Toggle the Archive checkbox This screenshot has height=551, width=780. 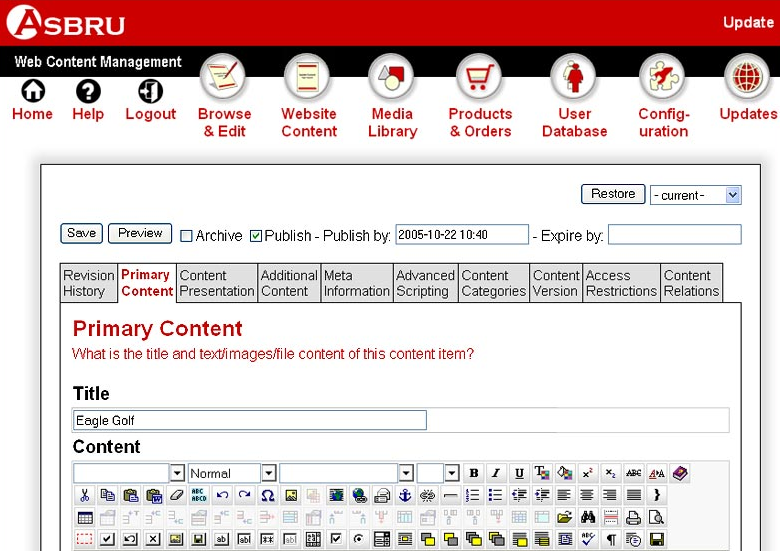pyautogui.click(x=186, y=236)
